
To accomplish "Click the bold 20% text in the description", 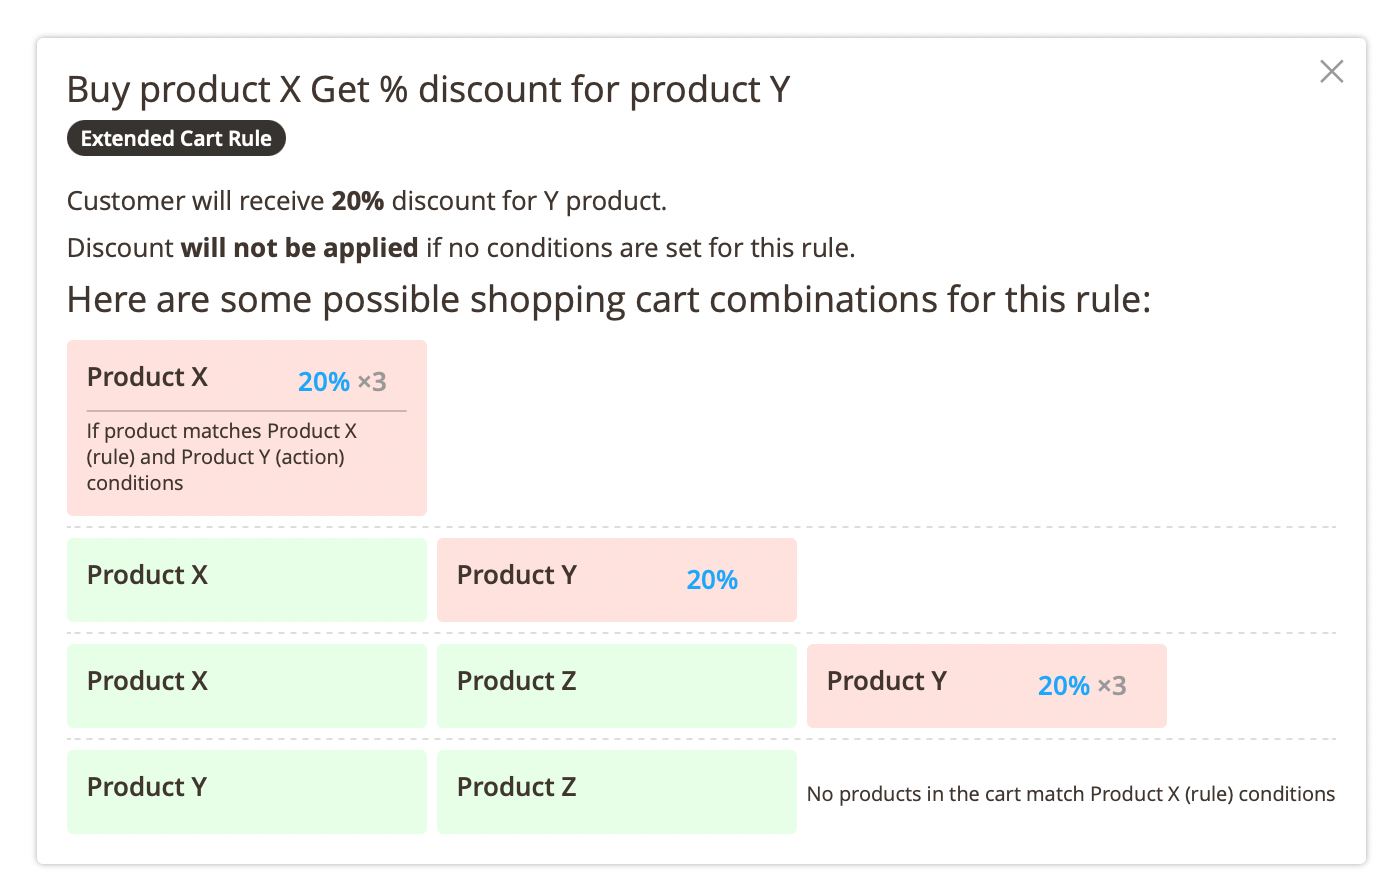I will pyautogui.click(x=356, y=200).
